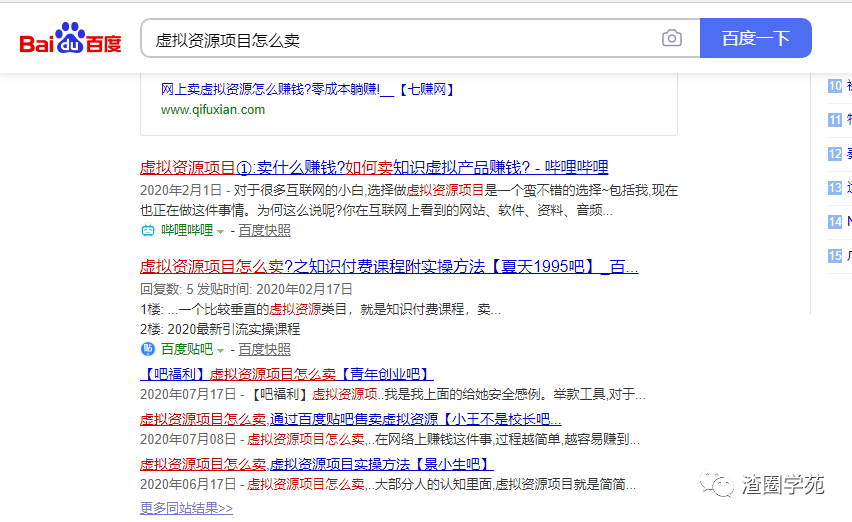Click the snippet starting 1楼: …一个比较垂直的
The height and width of the screenshot is (522, 852).
click(x=320, y=310)
